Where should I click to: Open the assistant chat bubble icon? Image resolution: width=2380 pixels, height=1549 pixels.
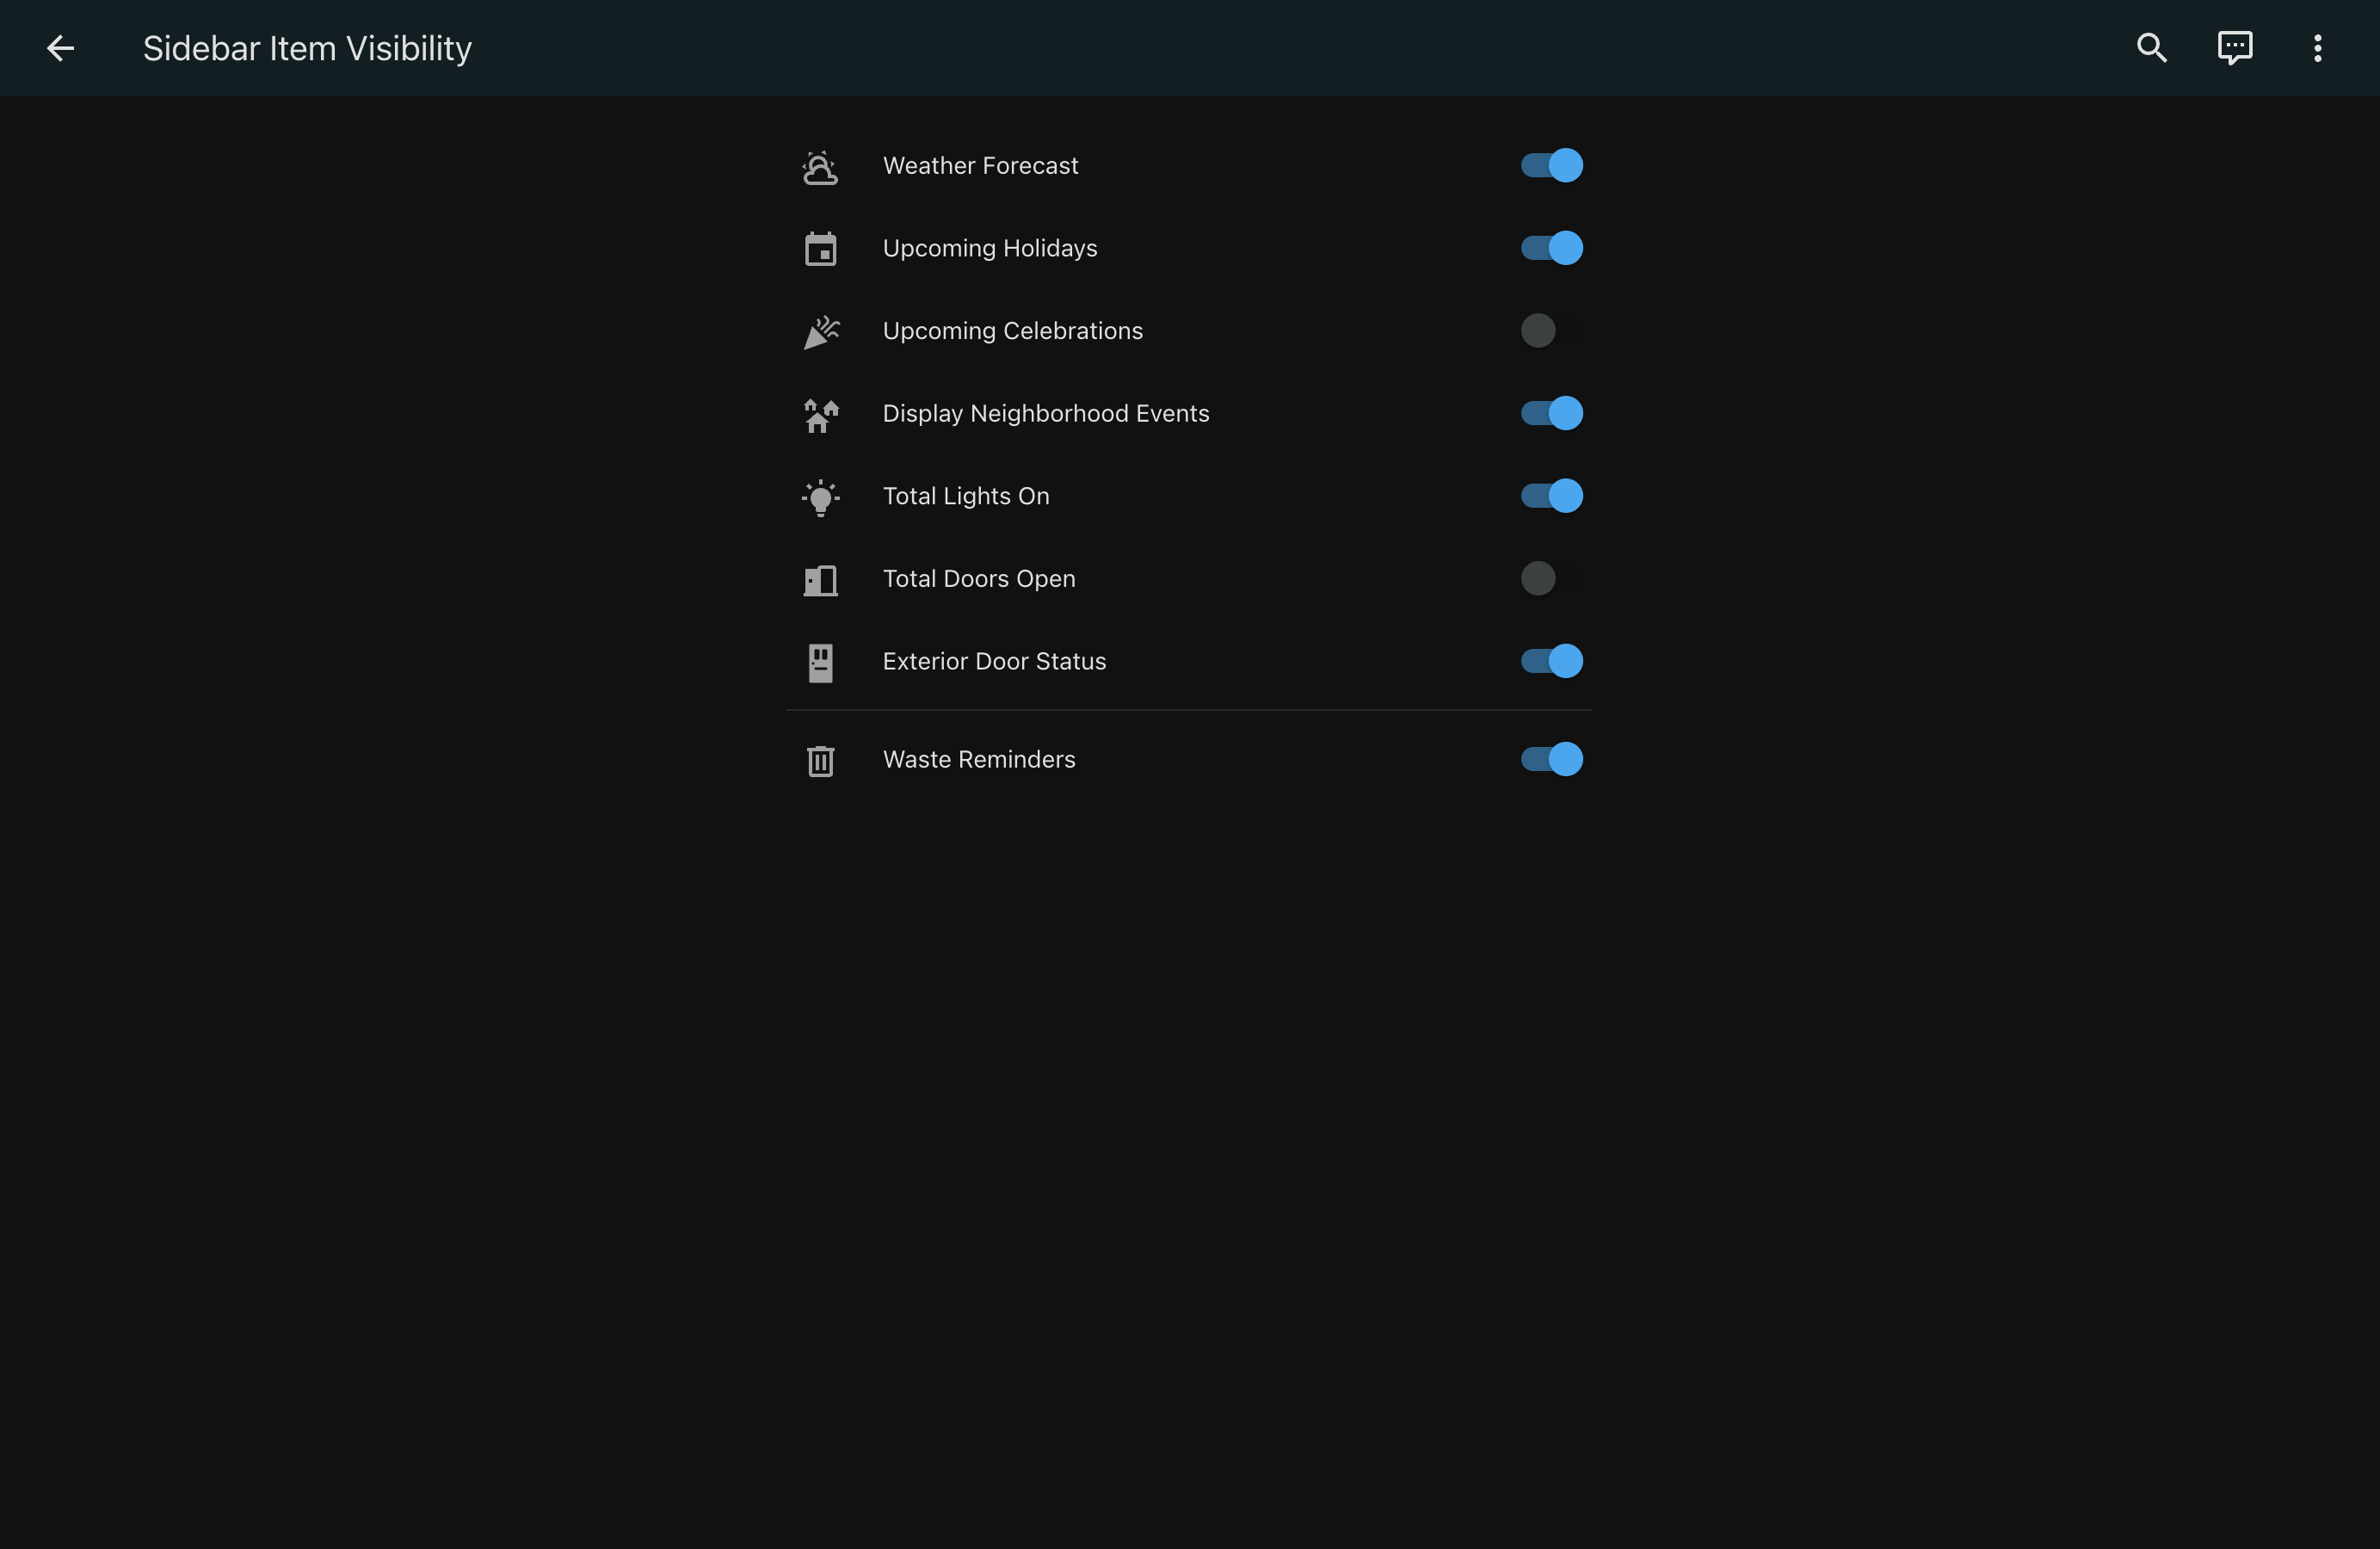point(2234,48)
